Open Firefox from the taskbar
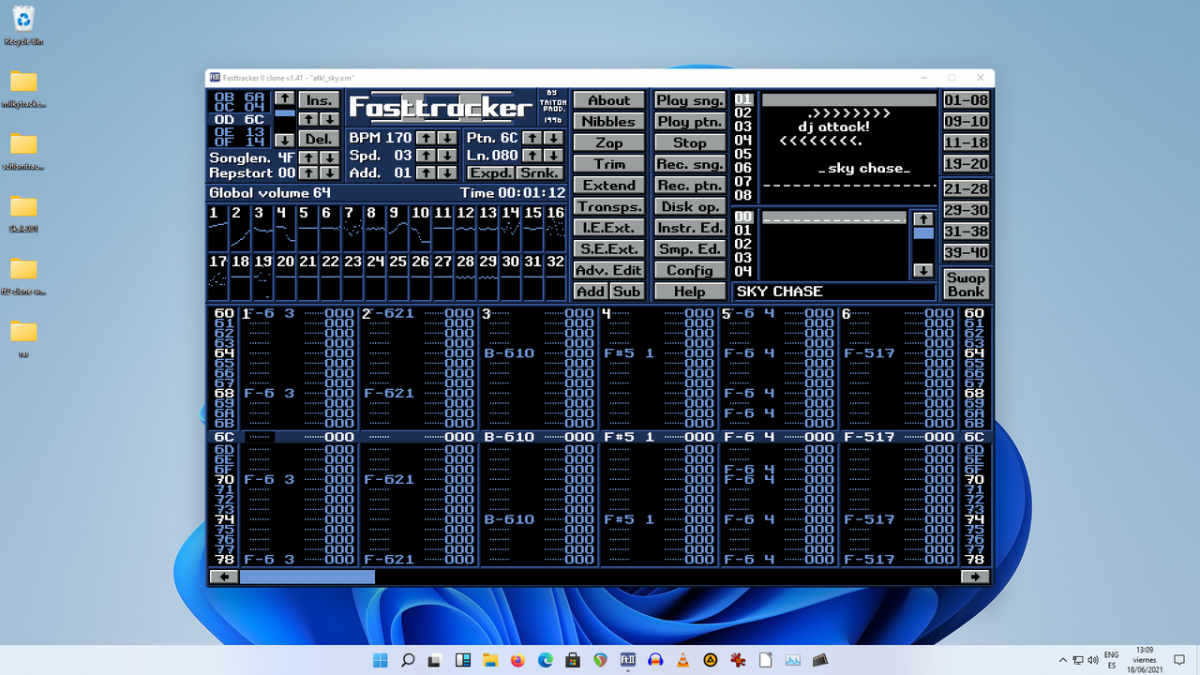Image resolution: width=1200 pixels, height=675 pixels. 517,660
